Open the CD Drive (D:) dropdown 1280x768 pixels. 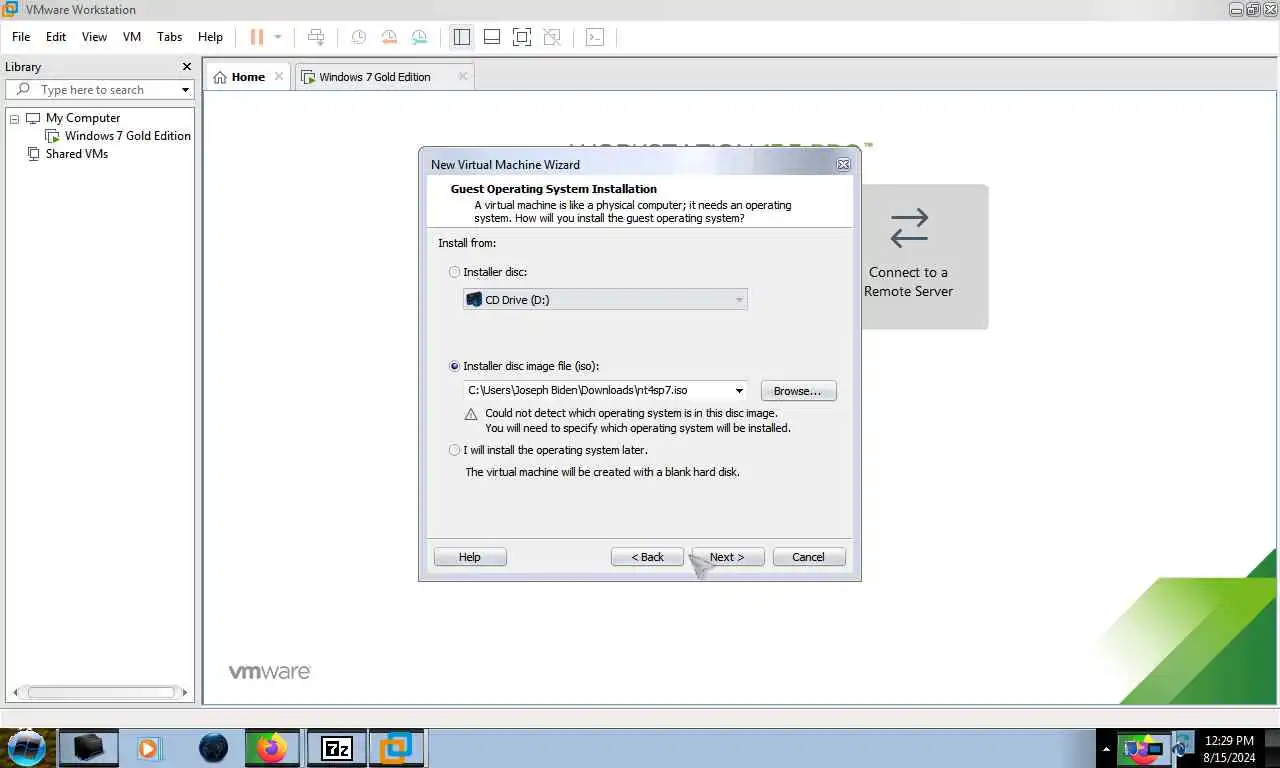tap(605, 299)
